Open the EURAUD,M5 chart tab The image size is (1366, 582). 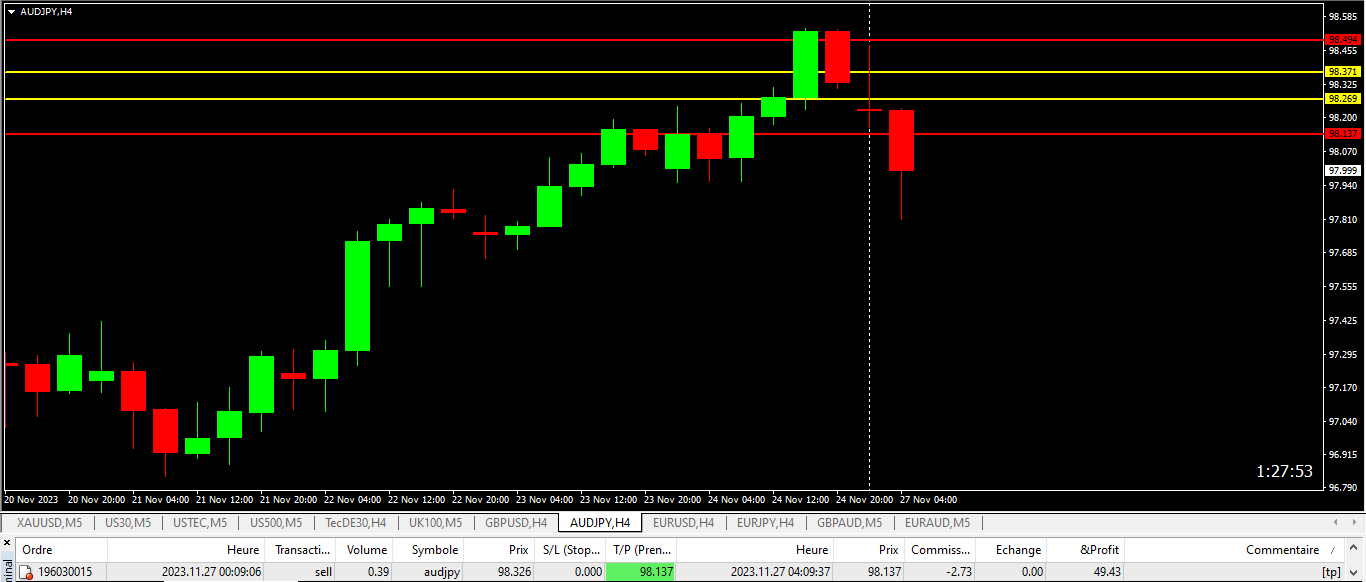937,522
